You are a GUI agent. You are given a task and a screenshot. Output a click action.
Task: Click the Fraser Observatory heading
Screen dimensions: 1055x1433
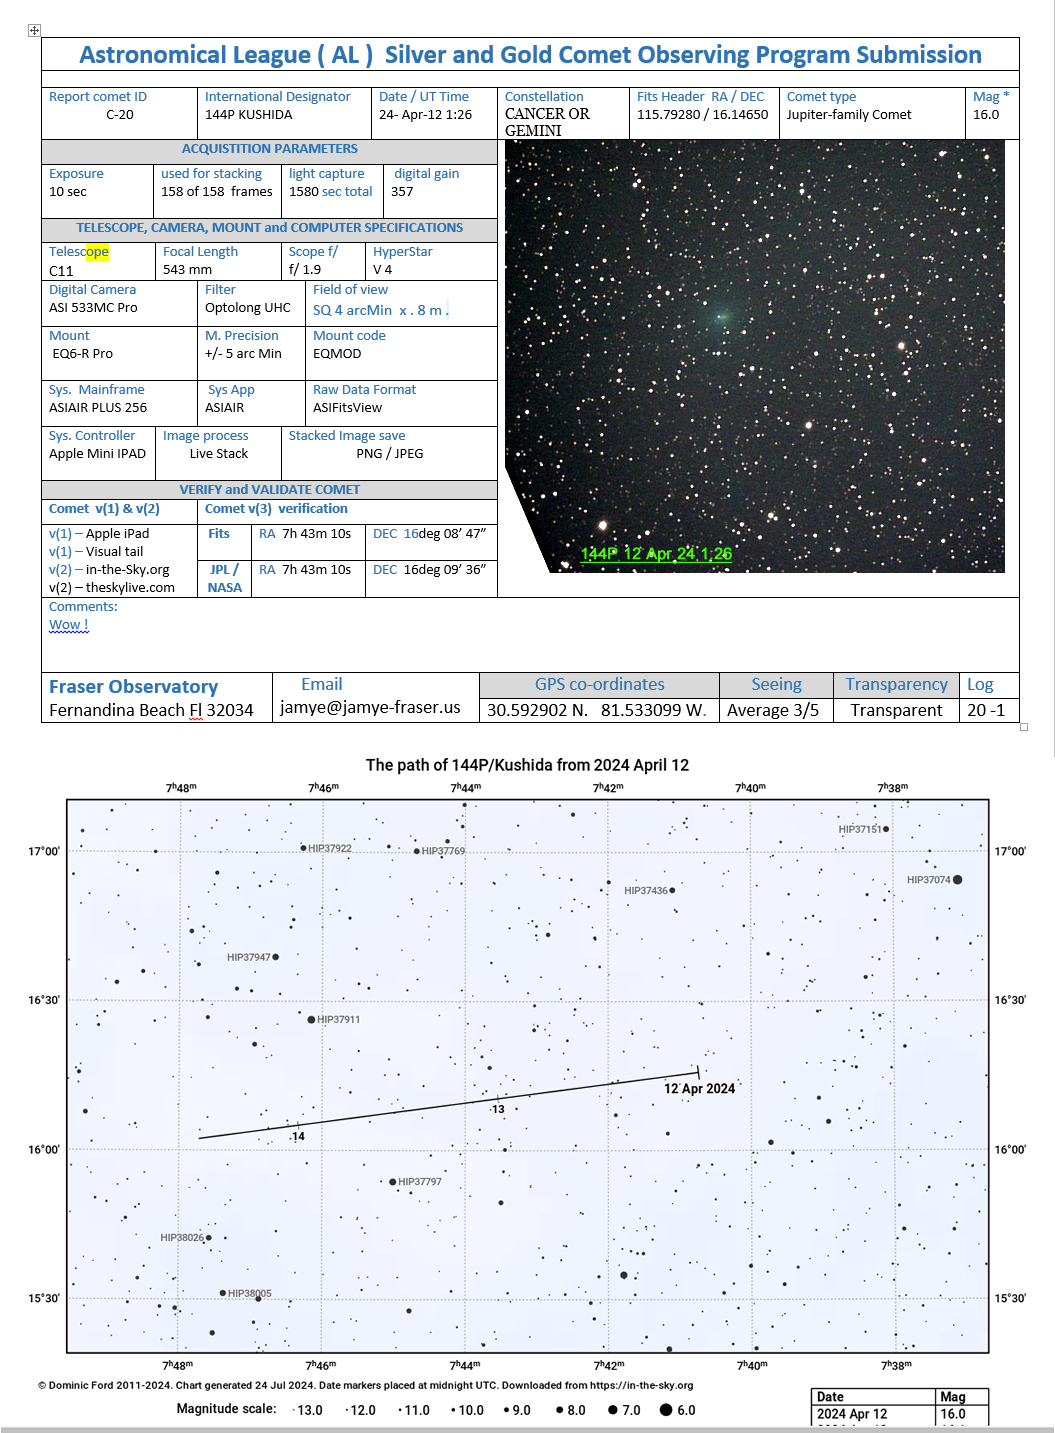[x=133, y=687]
